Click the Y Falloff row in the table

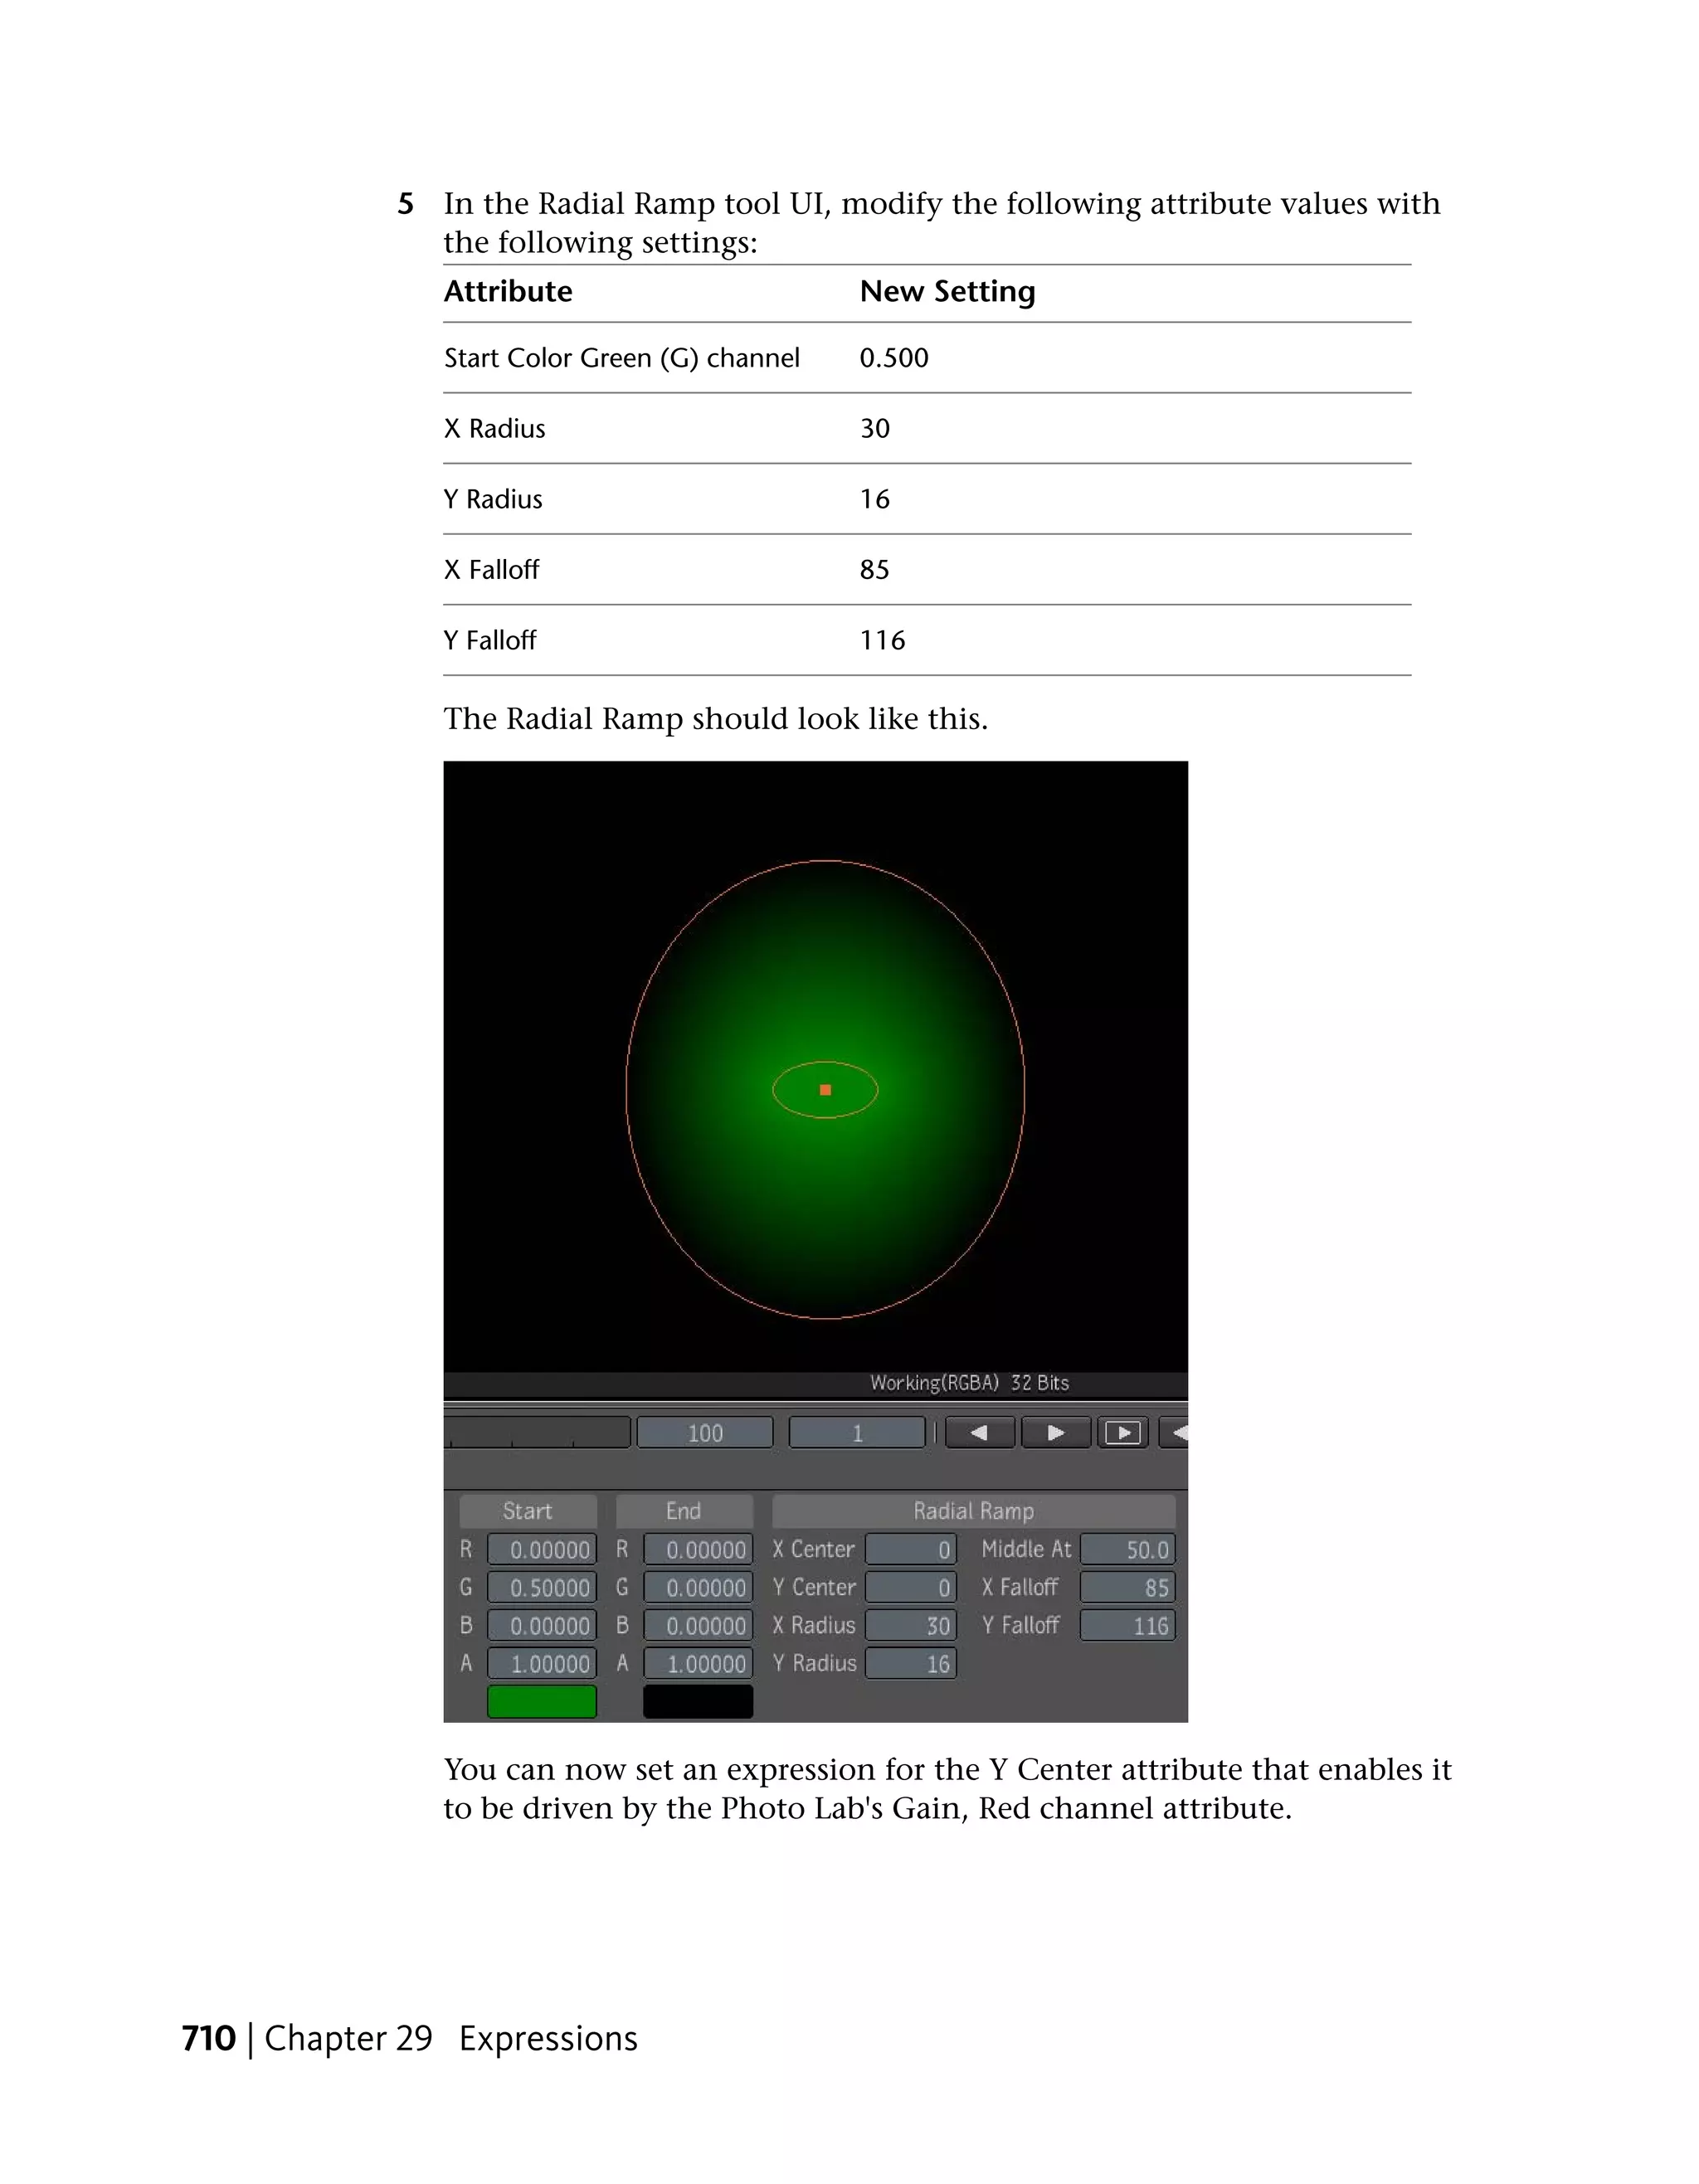[927, 640]
